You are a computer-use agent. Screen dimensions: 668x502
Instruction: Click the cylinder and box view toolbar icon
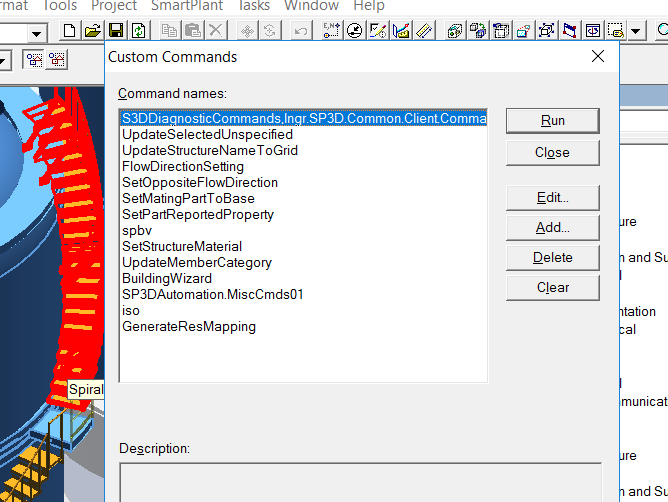(455, 31)
